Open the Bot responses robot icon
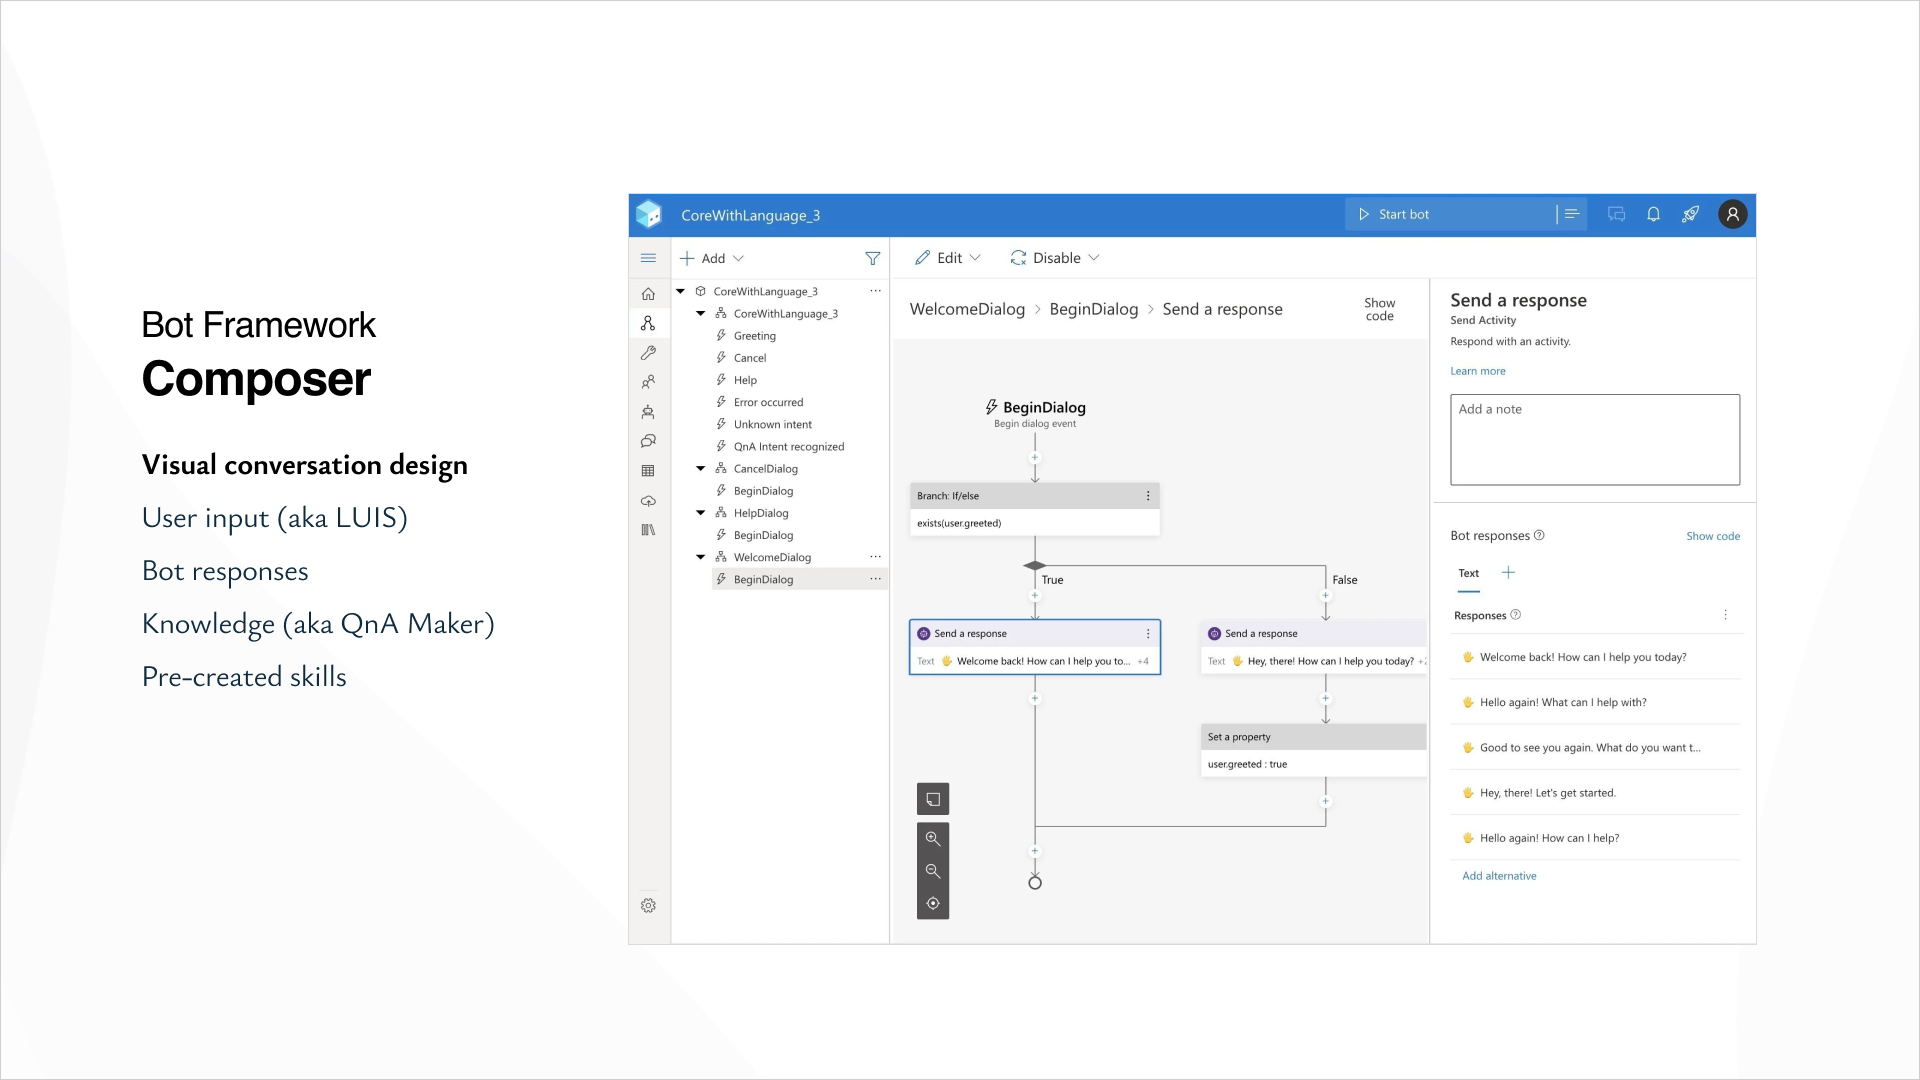 [648, 412]
